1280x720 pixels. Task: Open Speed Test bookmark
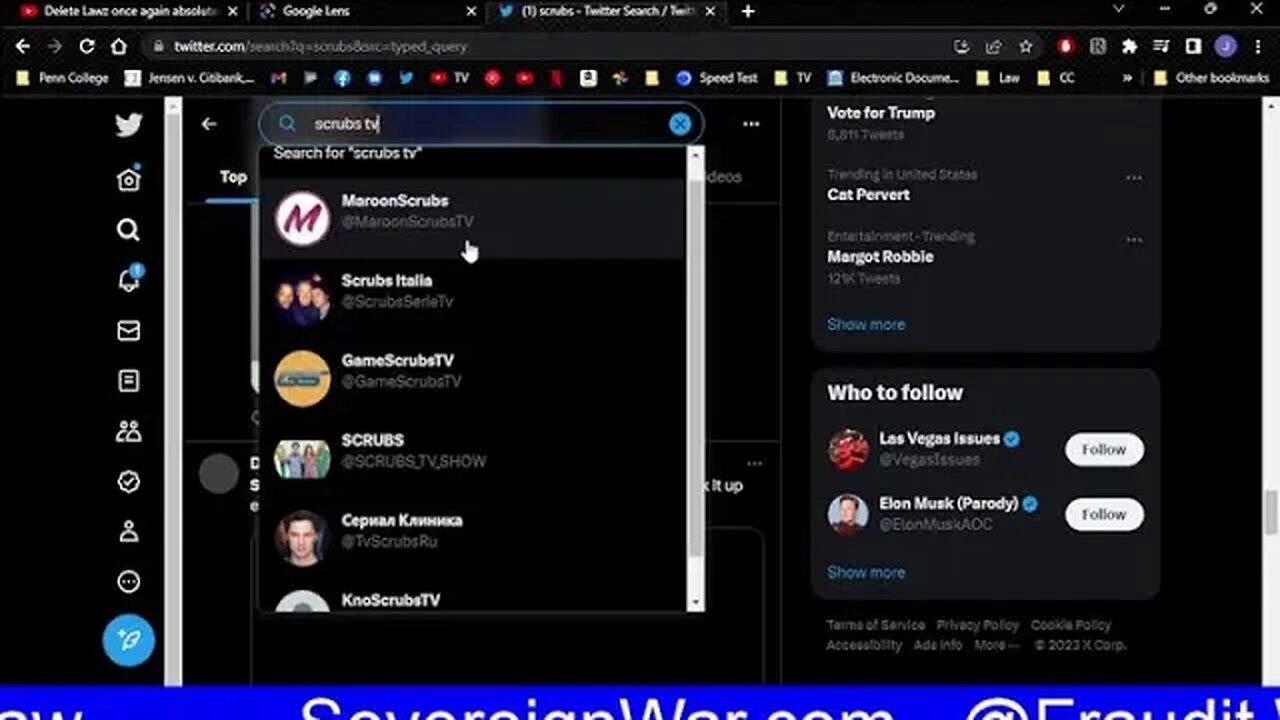717,78
